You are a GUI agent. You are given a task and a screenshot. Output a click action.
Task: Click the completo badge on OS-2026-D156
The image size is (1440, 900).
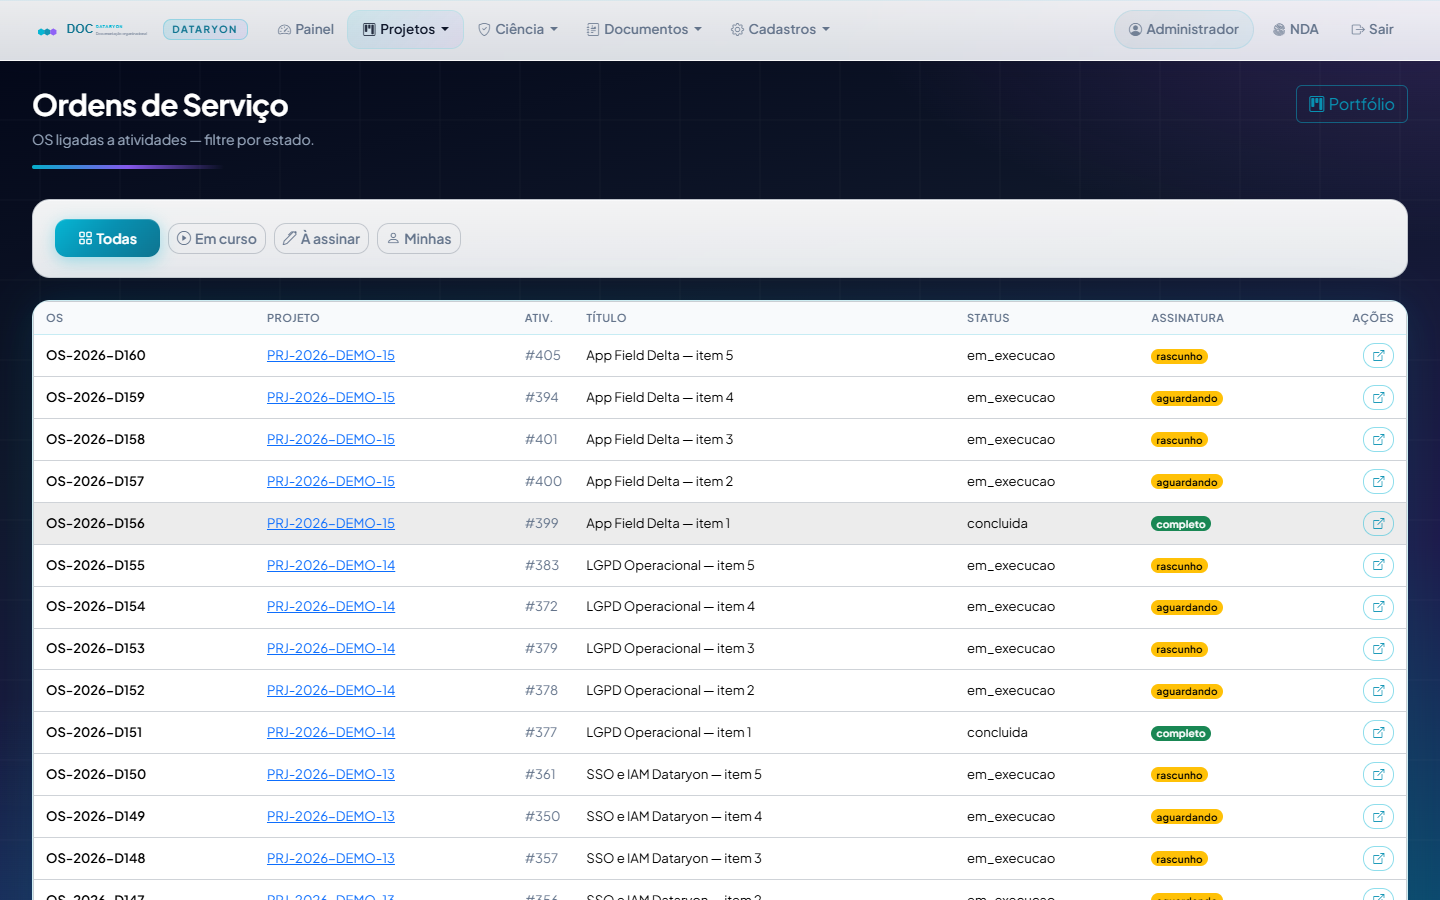pos(1181,524)
